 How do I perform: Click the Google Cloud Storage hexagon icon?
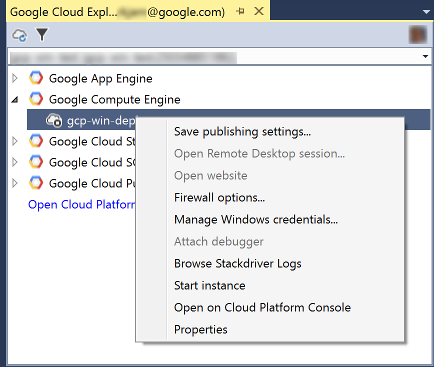[36, 141]
